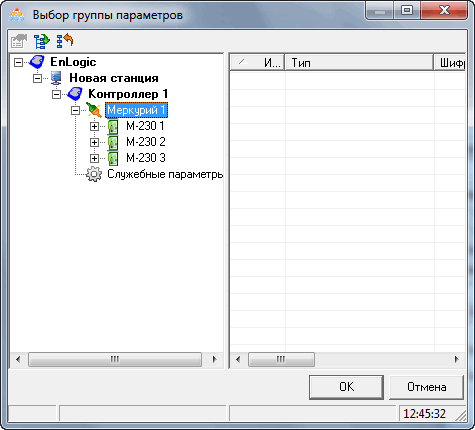Click the collapse tree toolbar icon with orange arrow
This screenshot has width=475, height=430.
pos(65,41)
